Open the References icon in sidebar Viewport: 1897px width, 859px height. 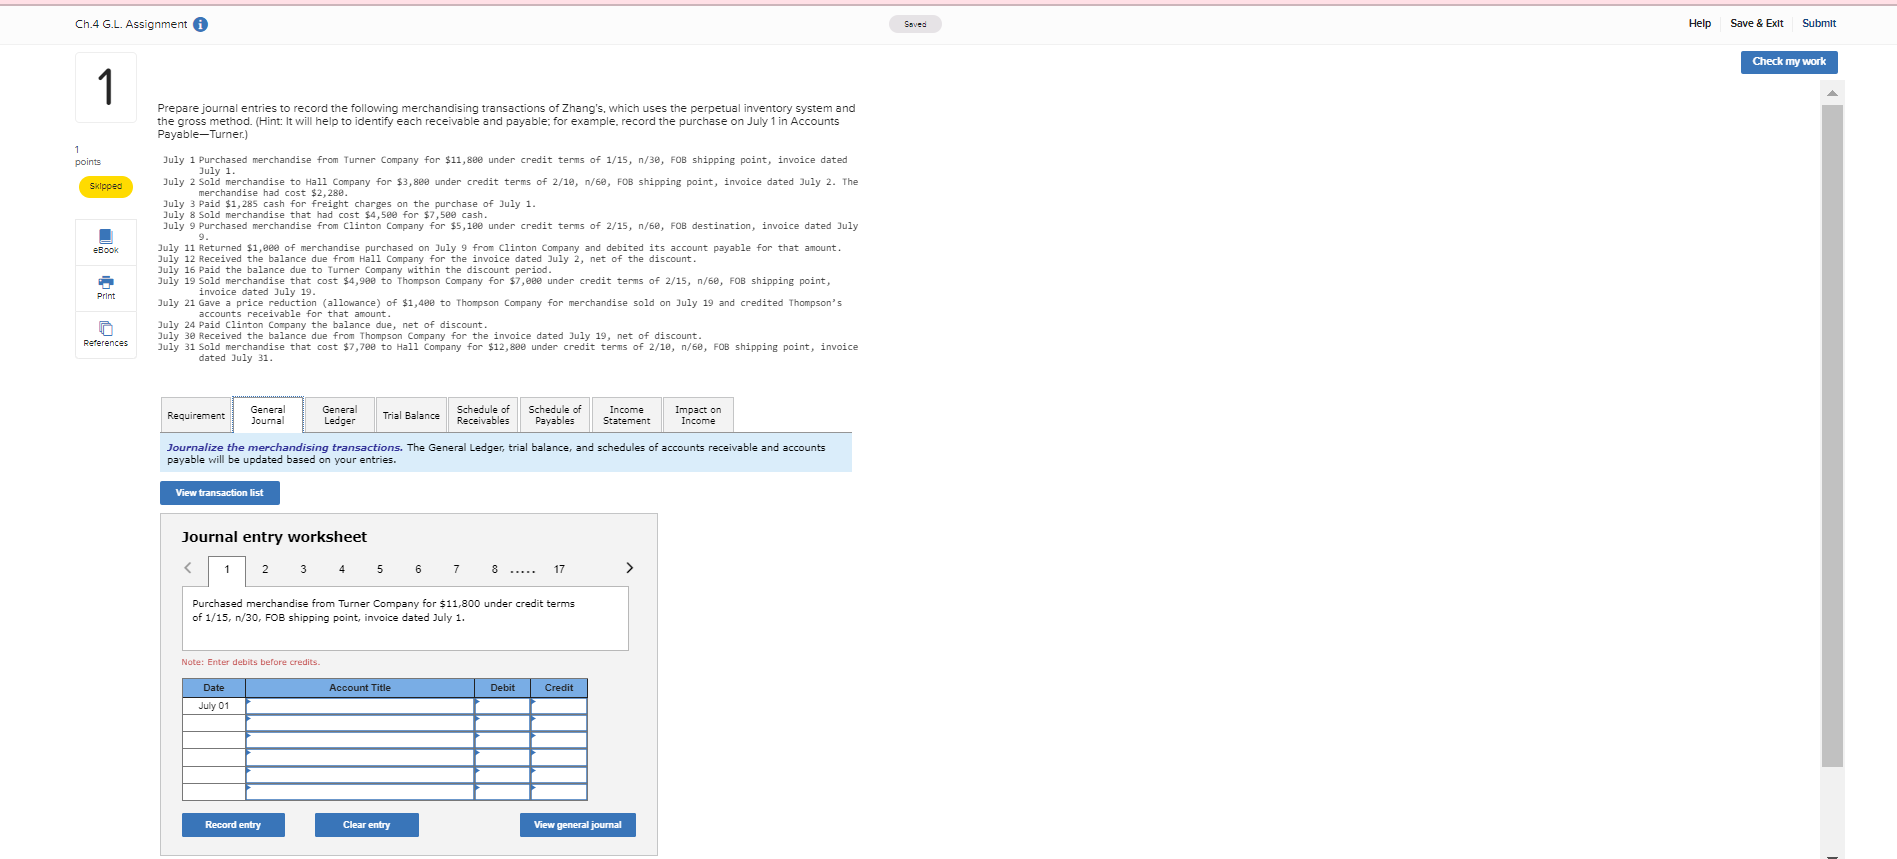coord(106,334)
